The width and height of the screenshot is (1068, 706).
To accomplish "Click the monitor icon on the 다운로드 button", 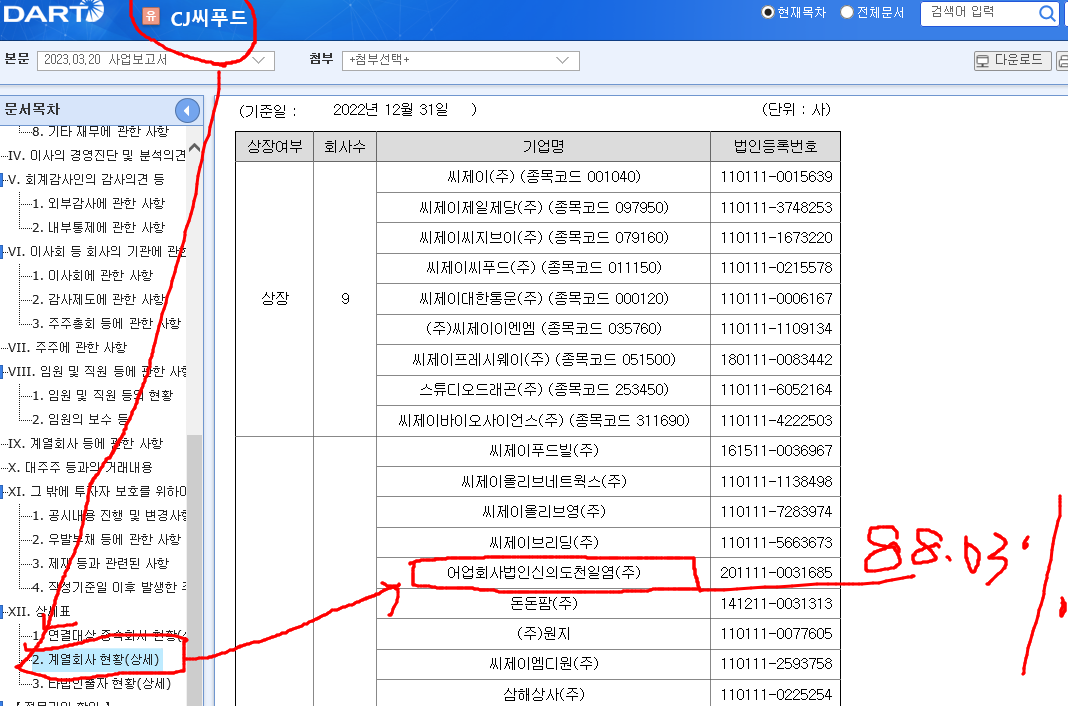I will click(983, 60).
